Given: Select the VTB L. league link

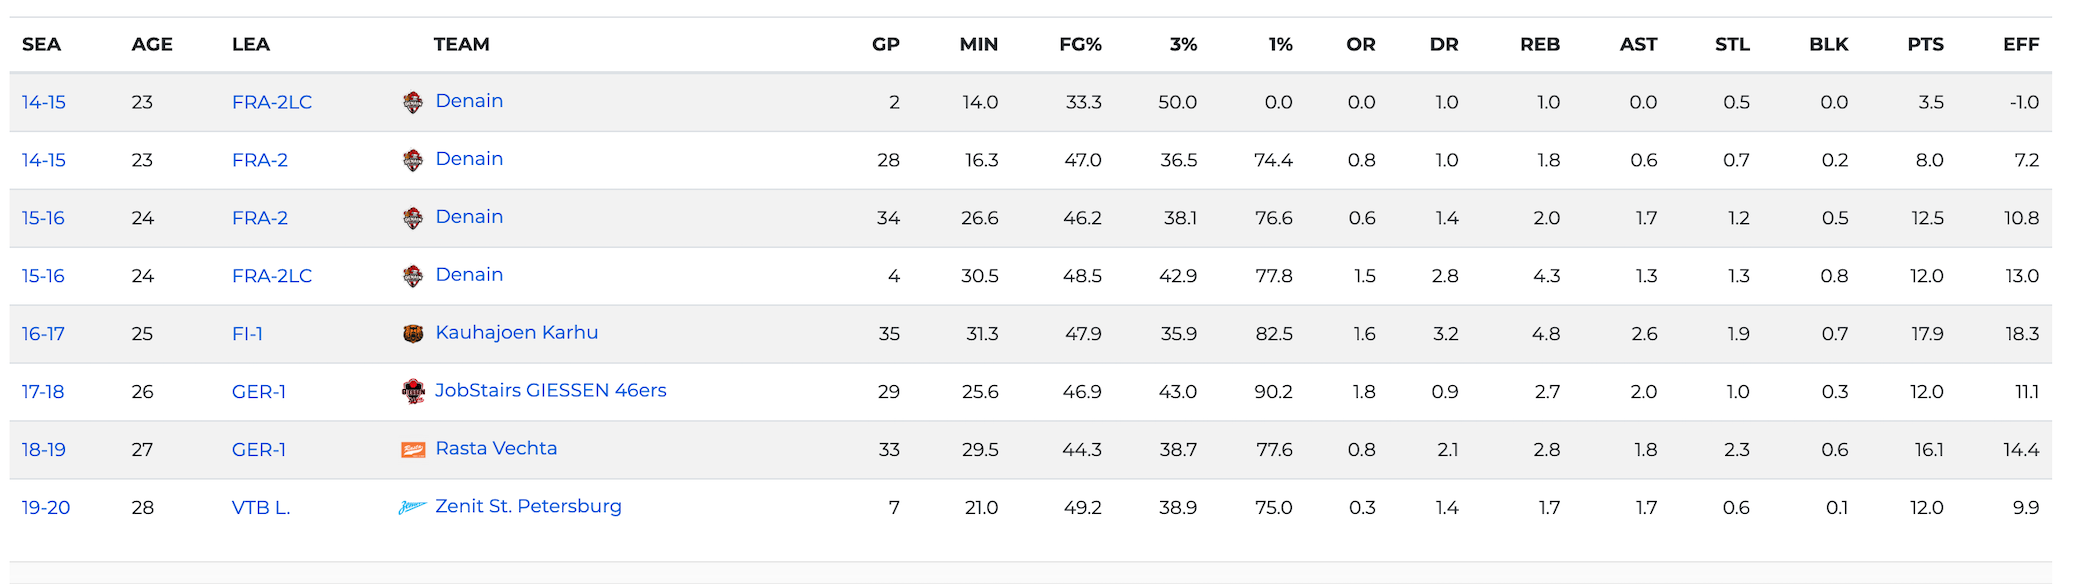Looking at the screenshot, I should tap(261, 508).
